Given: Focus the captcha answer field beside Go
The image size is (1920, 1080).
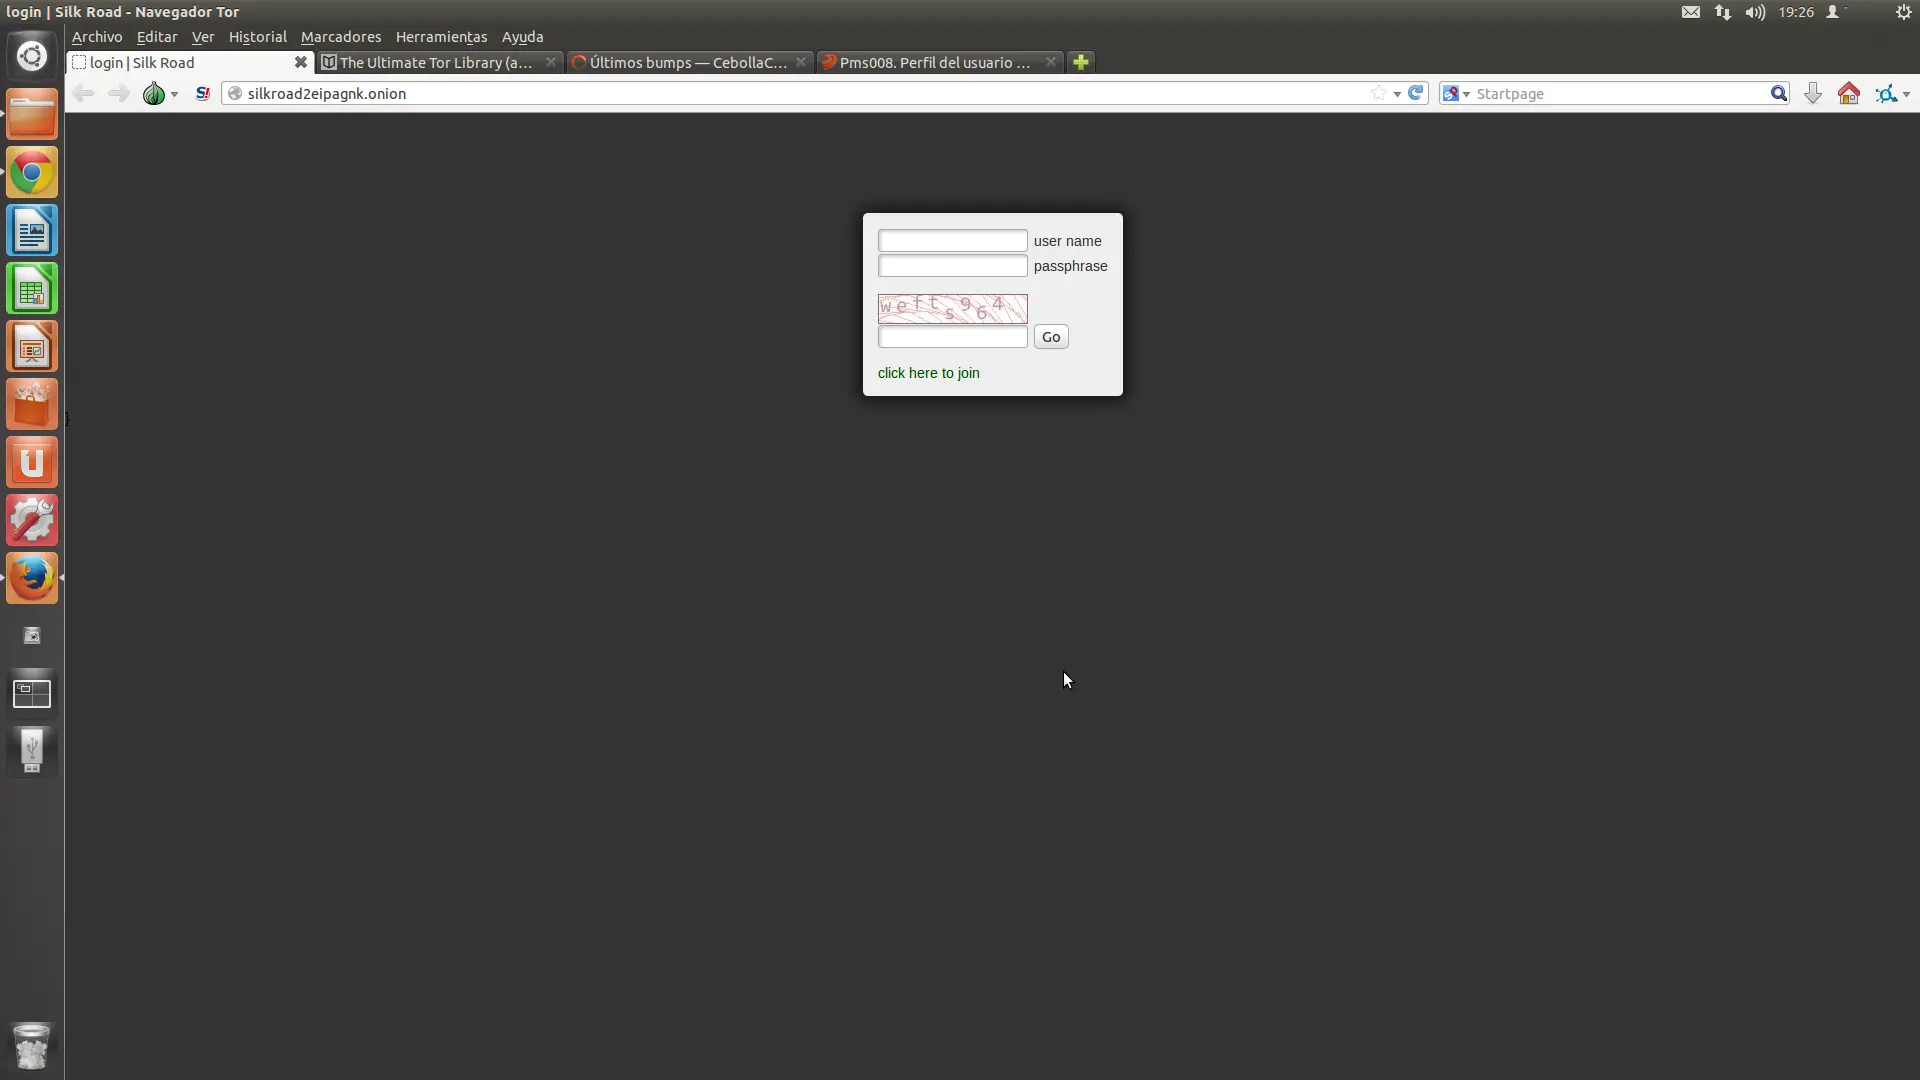Looking at the screenshot, I should (x=953, y=337).
